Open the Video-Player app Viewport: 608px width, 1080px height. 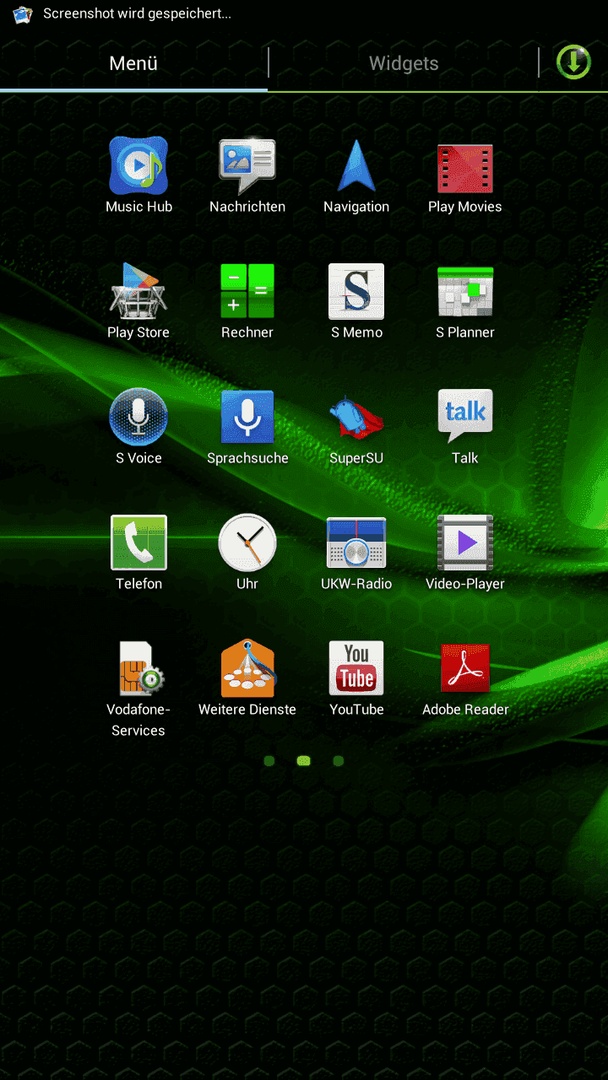pos(465,543)
